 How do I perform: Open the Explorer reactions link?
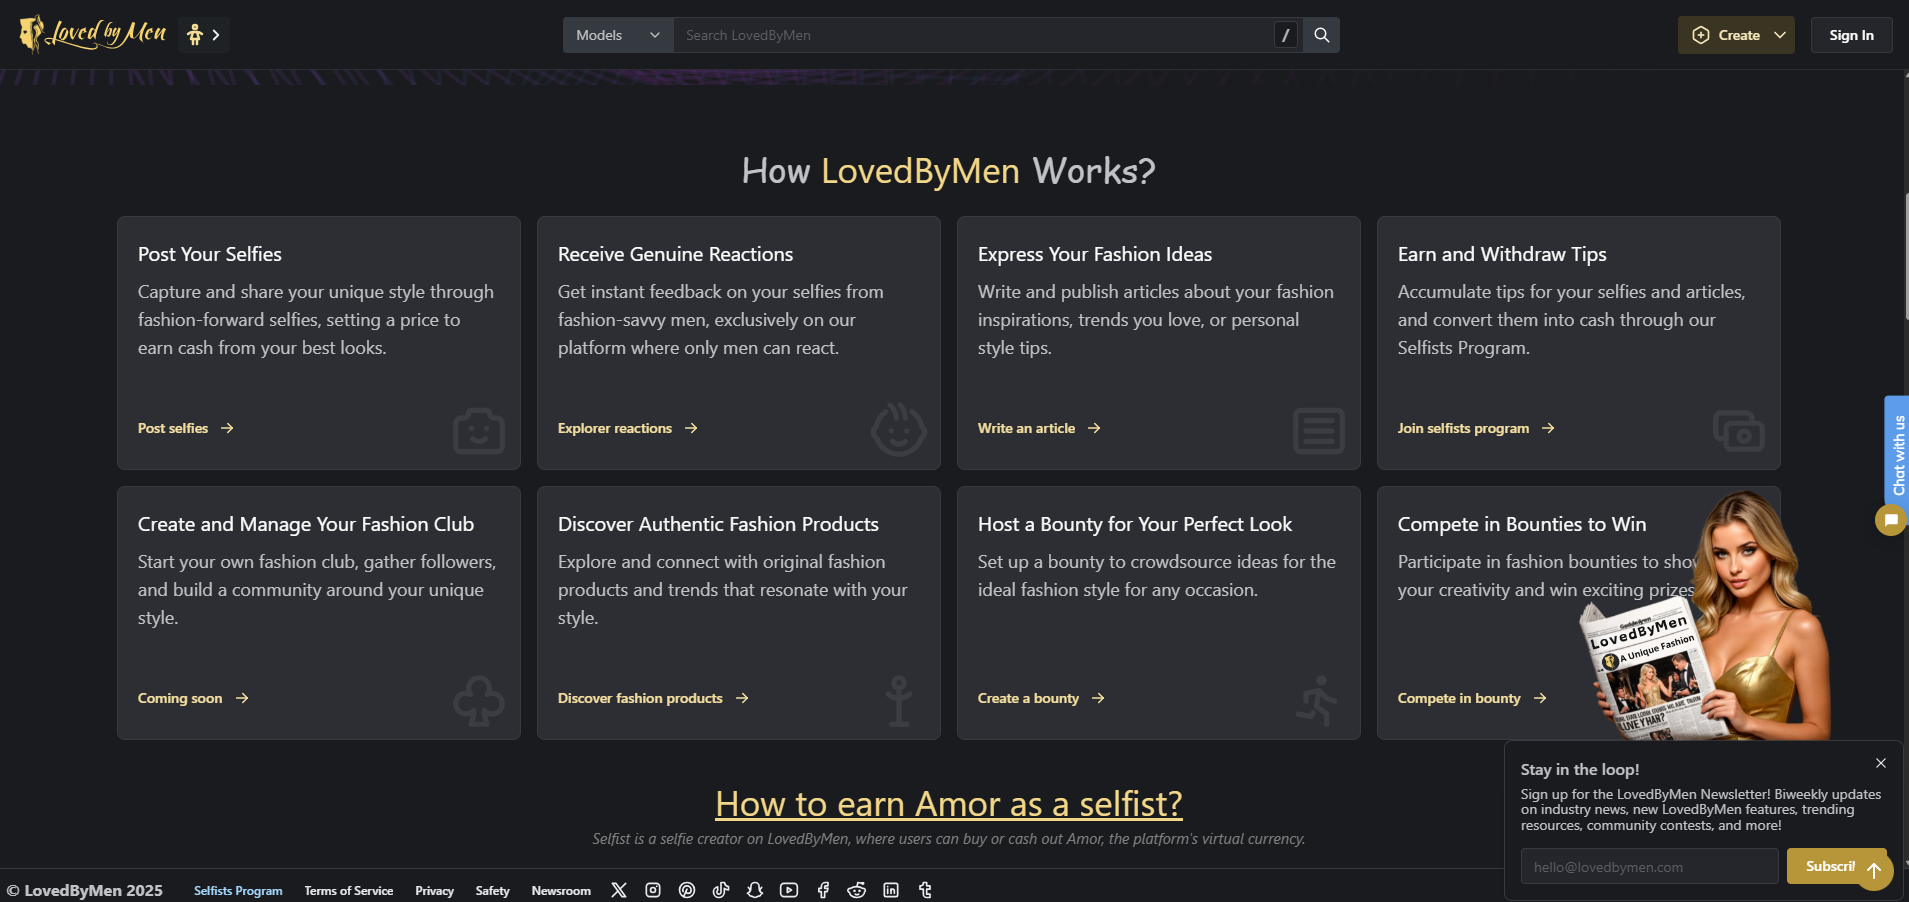[x=627, y=428]
